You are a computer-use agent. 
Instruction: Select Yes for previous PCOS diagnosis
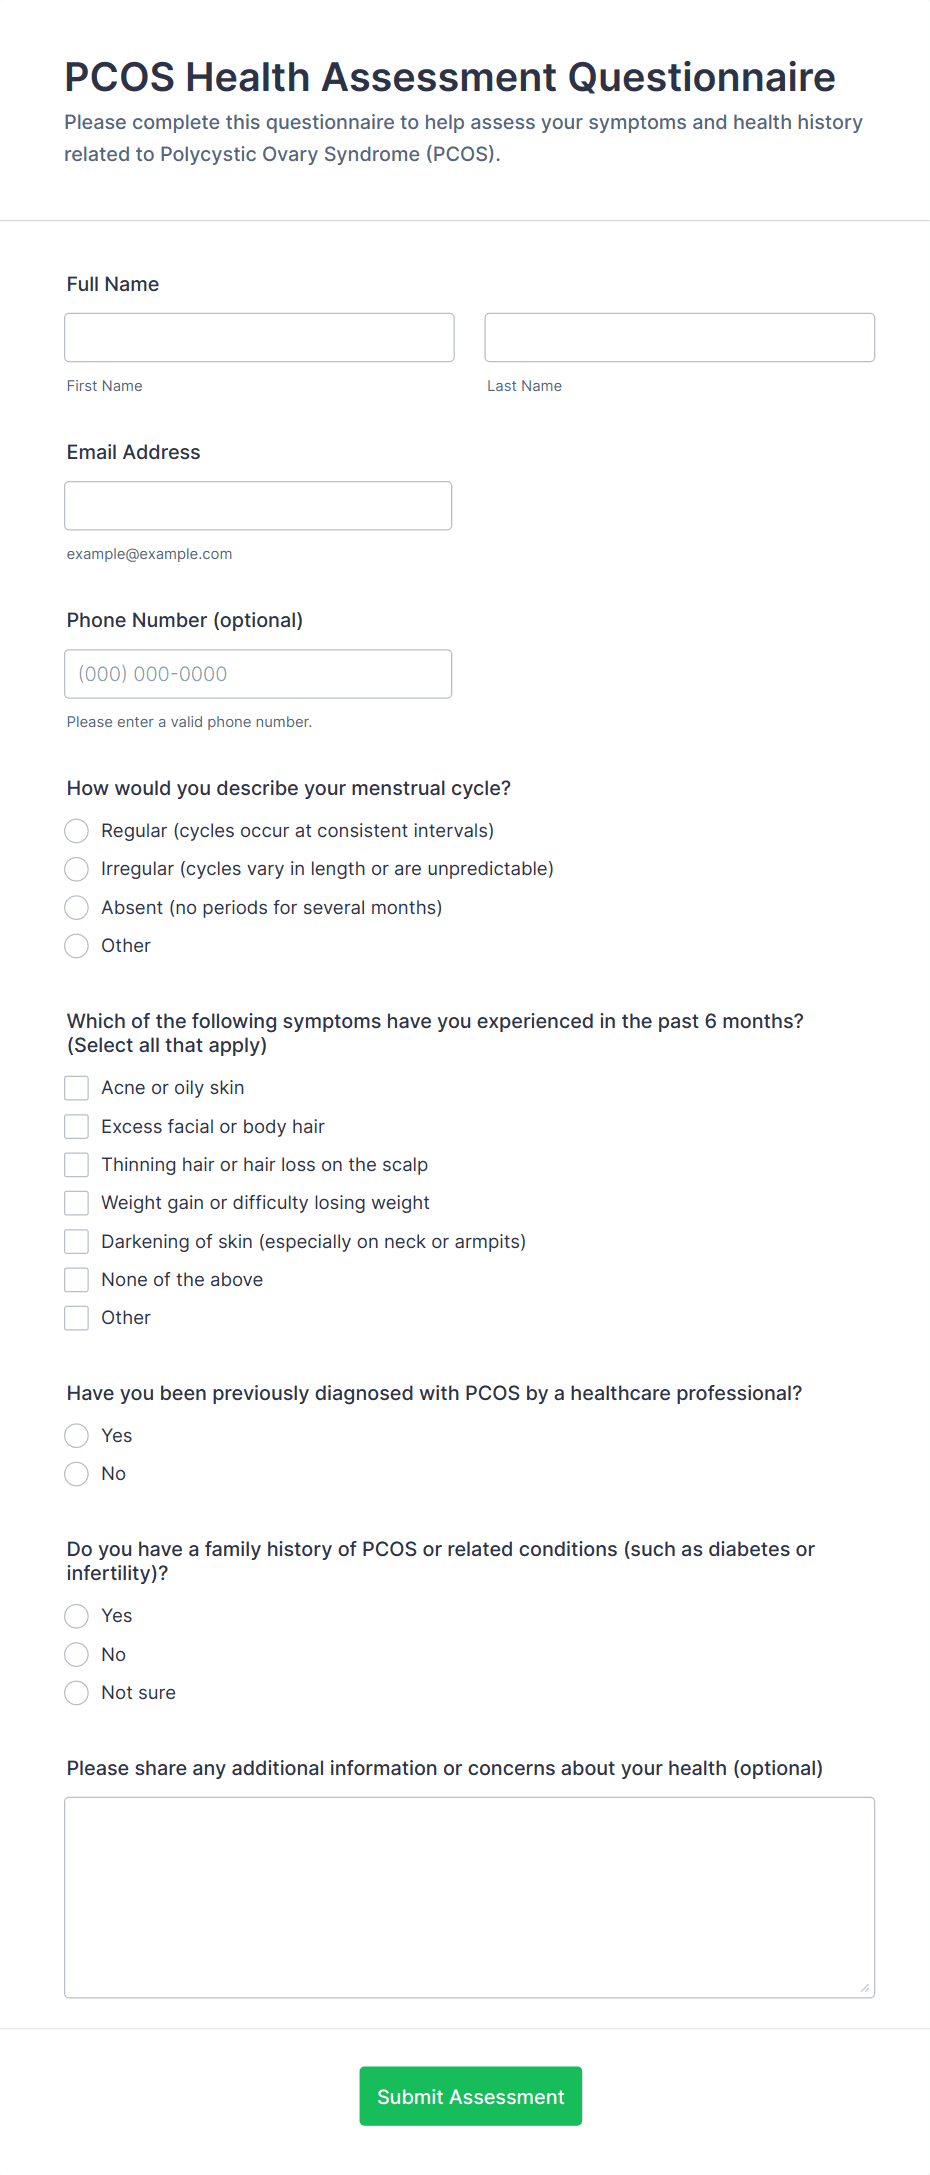[77, 1436]
